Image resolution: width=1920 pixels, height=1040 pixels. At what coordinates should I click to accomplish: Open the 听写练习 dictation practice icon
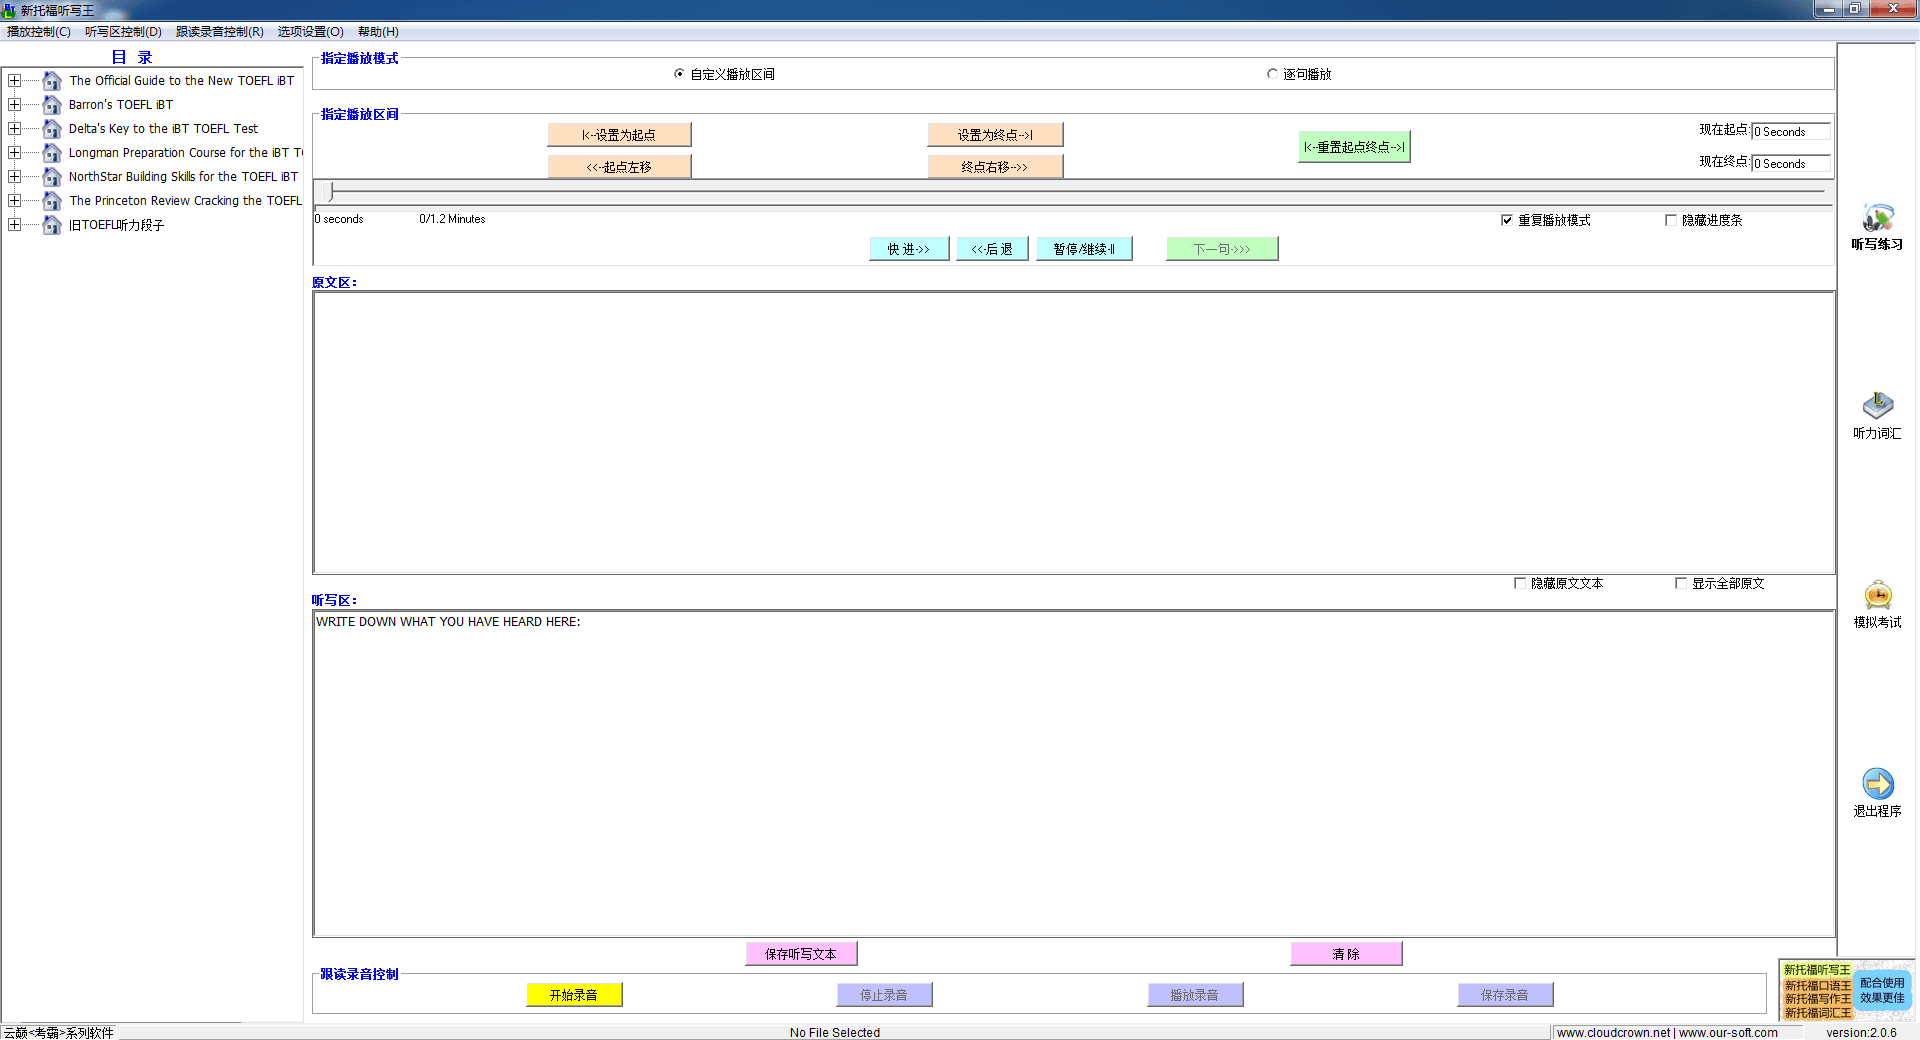click(1877, 219)
